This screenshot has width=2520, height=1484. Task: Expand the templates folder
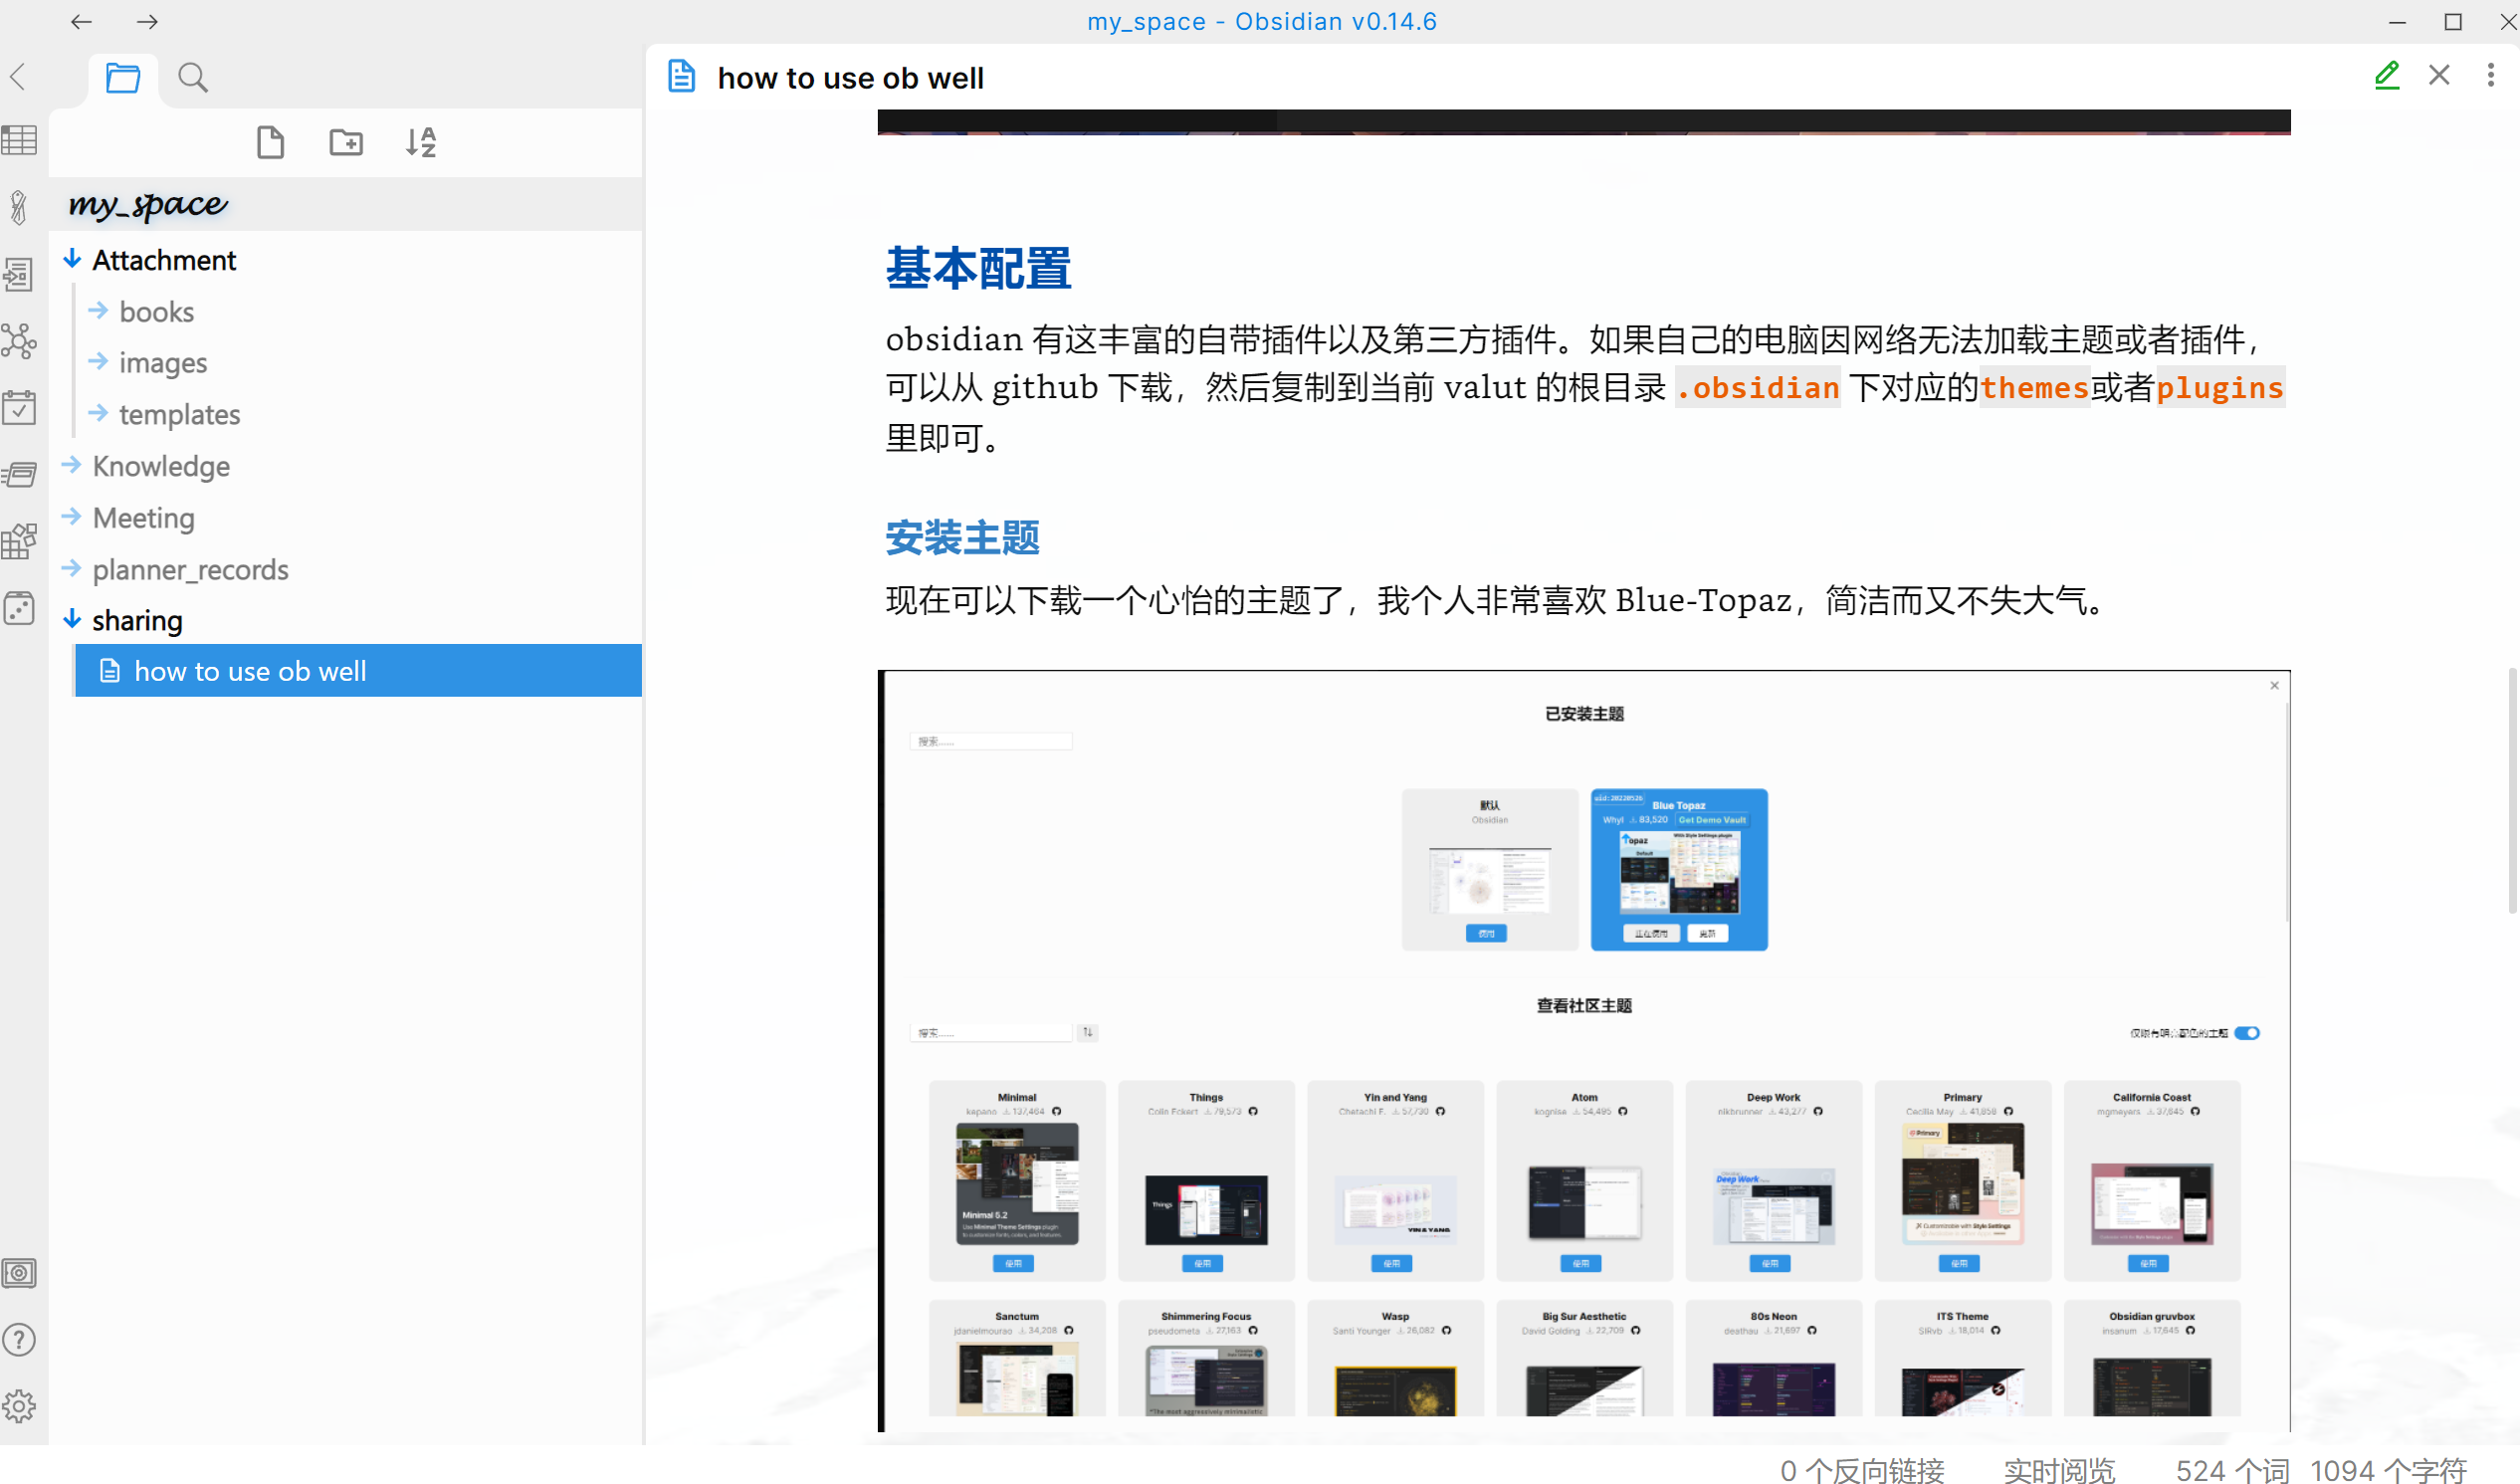(x=98, y=414)
